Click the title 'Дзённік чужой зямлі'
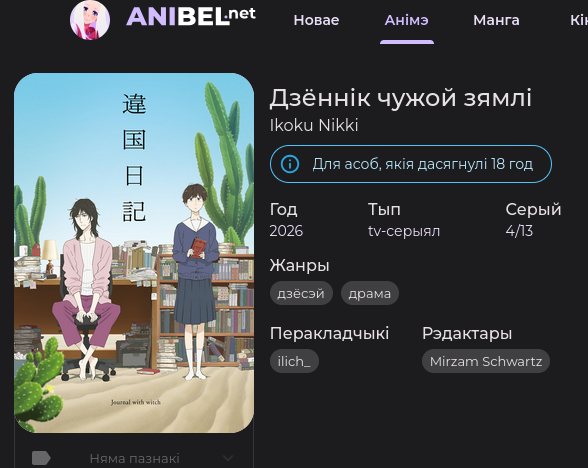The width and height of the screenshot is (588, 468). 400,98
